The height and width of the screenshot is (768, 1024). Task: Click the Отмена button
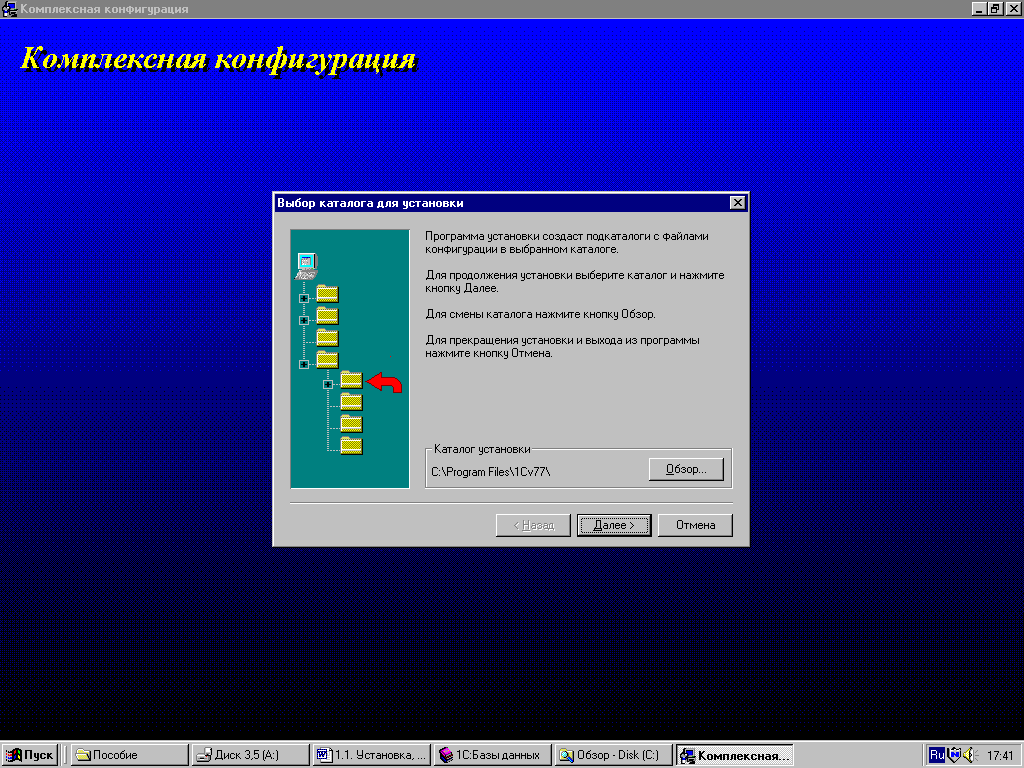[x=695, y=525]
